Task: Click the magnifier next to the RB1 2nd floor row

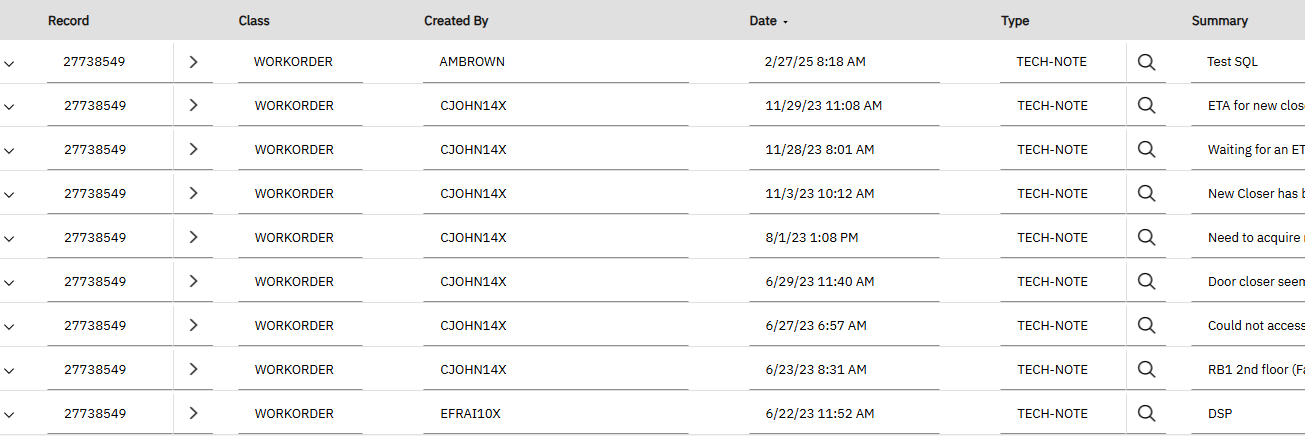Action: 1147,370
